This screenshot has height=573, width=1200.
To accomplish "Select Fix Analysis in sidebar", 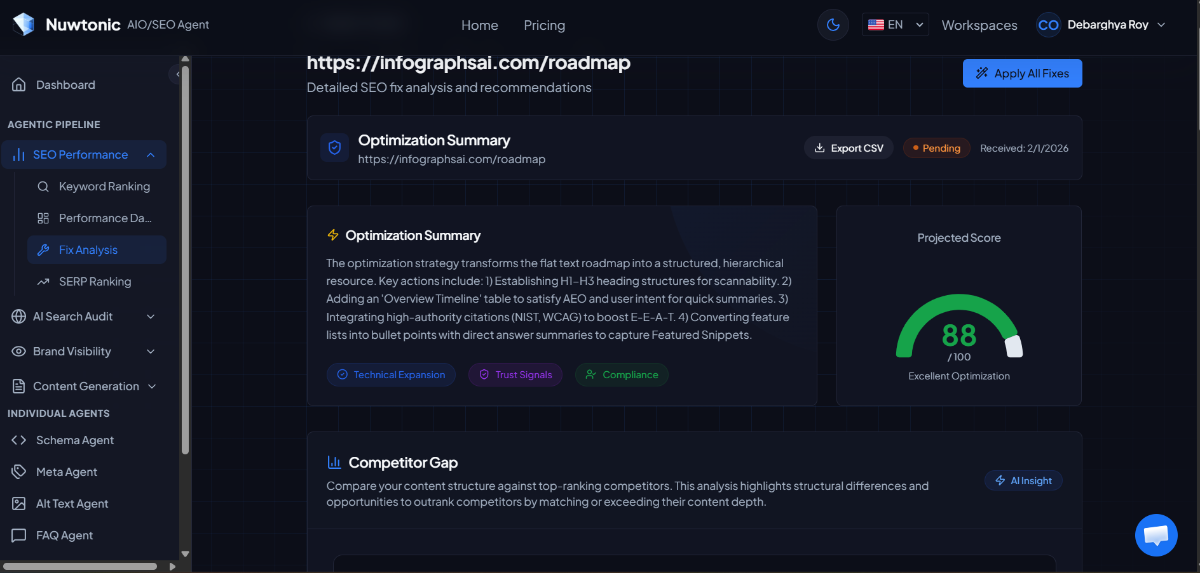I will [x=87, y=250].
